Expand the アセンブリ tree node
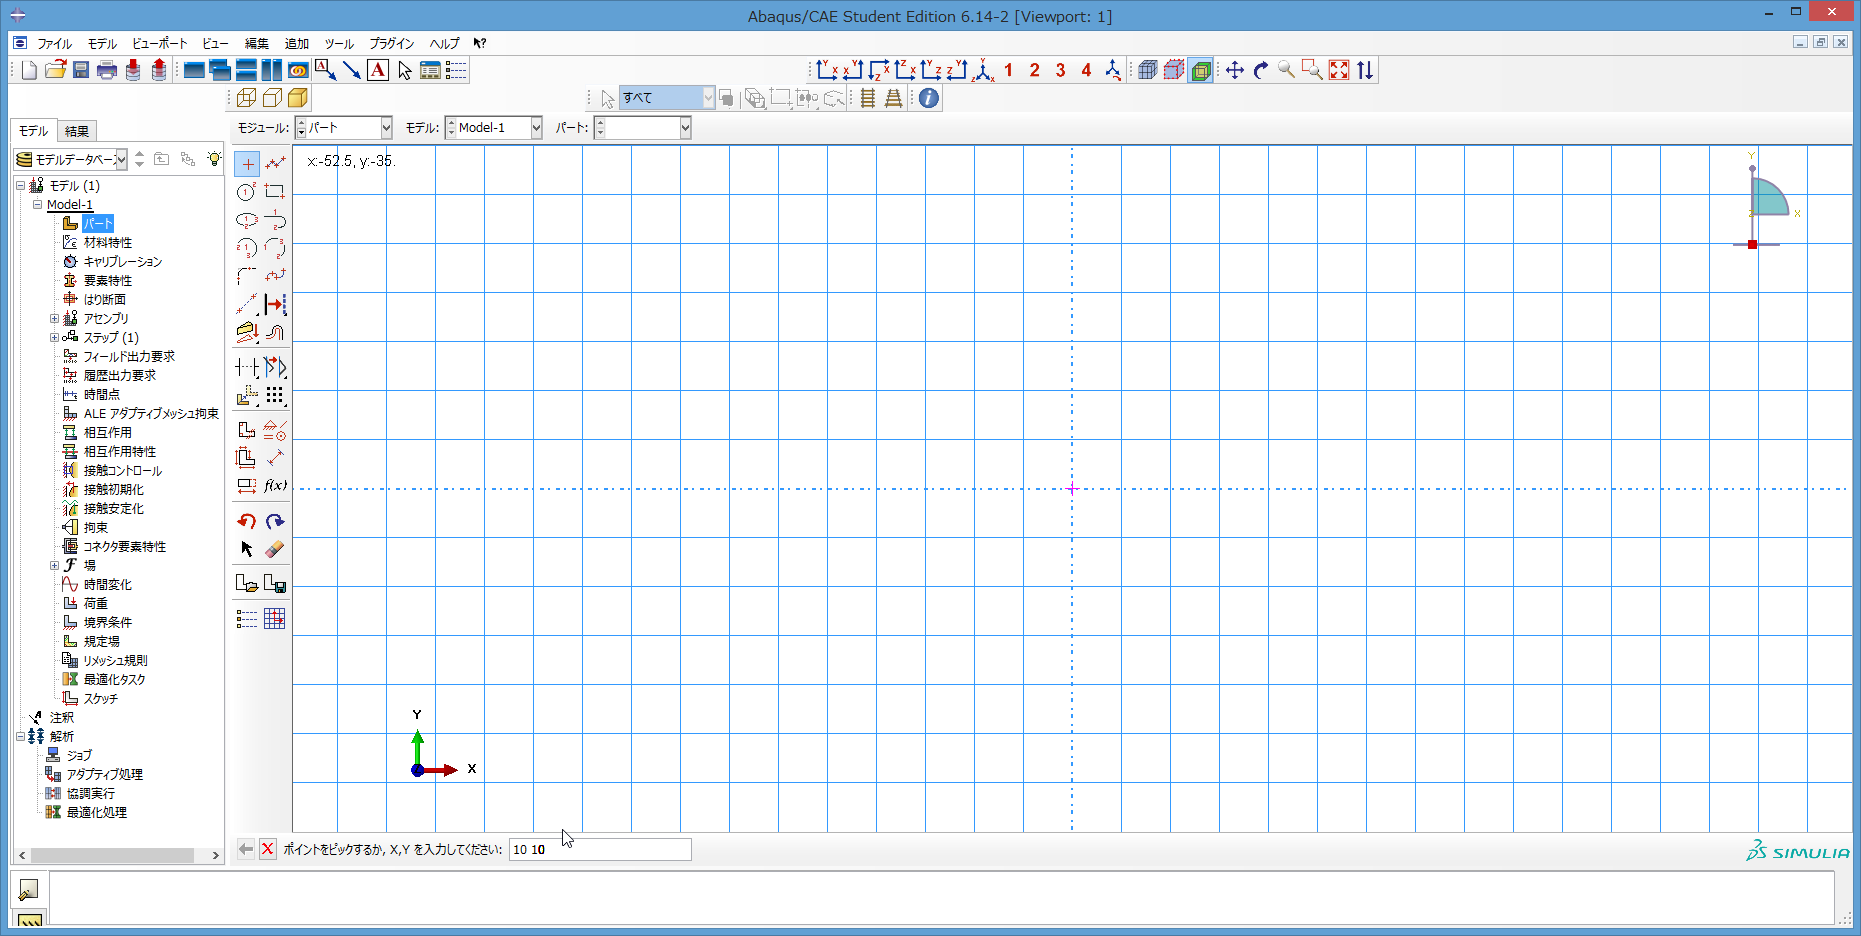Image resolution: width=1861 pixels, height=936 pixels. pyautogui.click(x=55, y=319)
